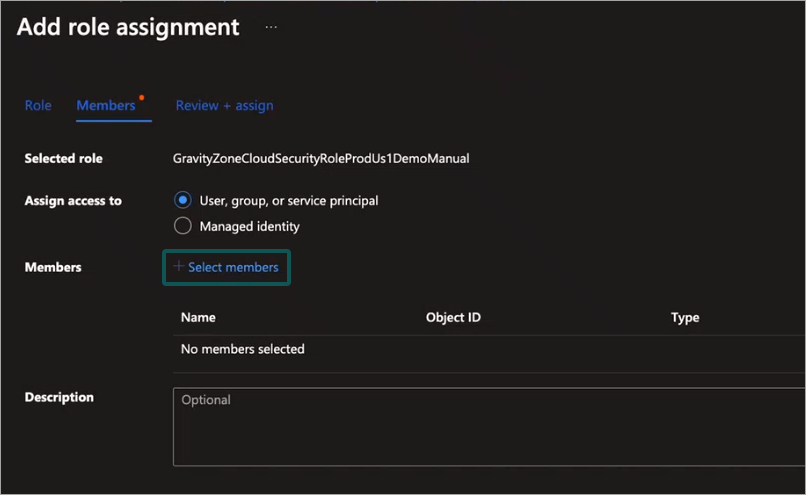Viewport: 806px width, 495px height.
Task: Click the bold 'Members' field label
Action: pos(53,267)
